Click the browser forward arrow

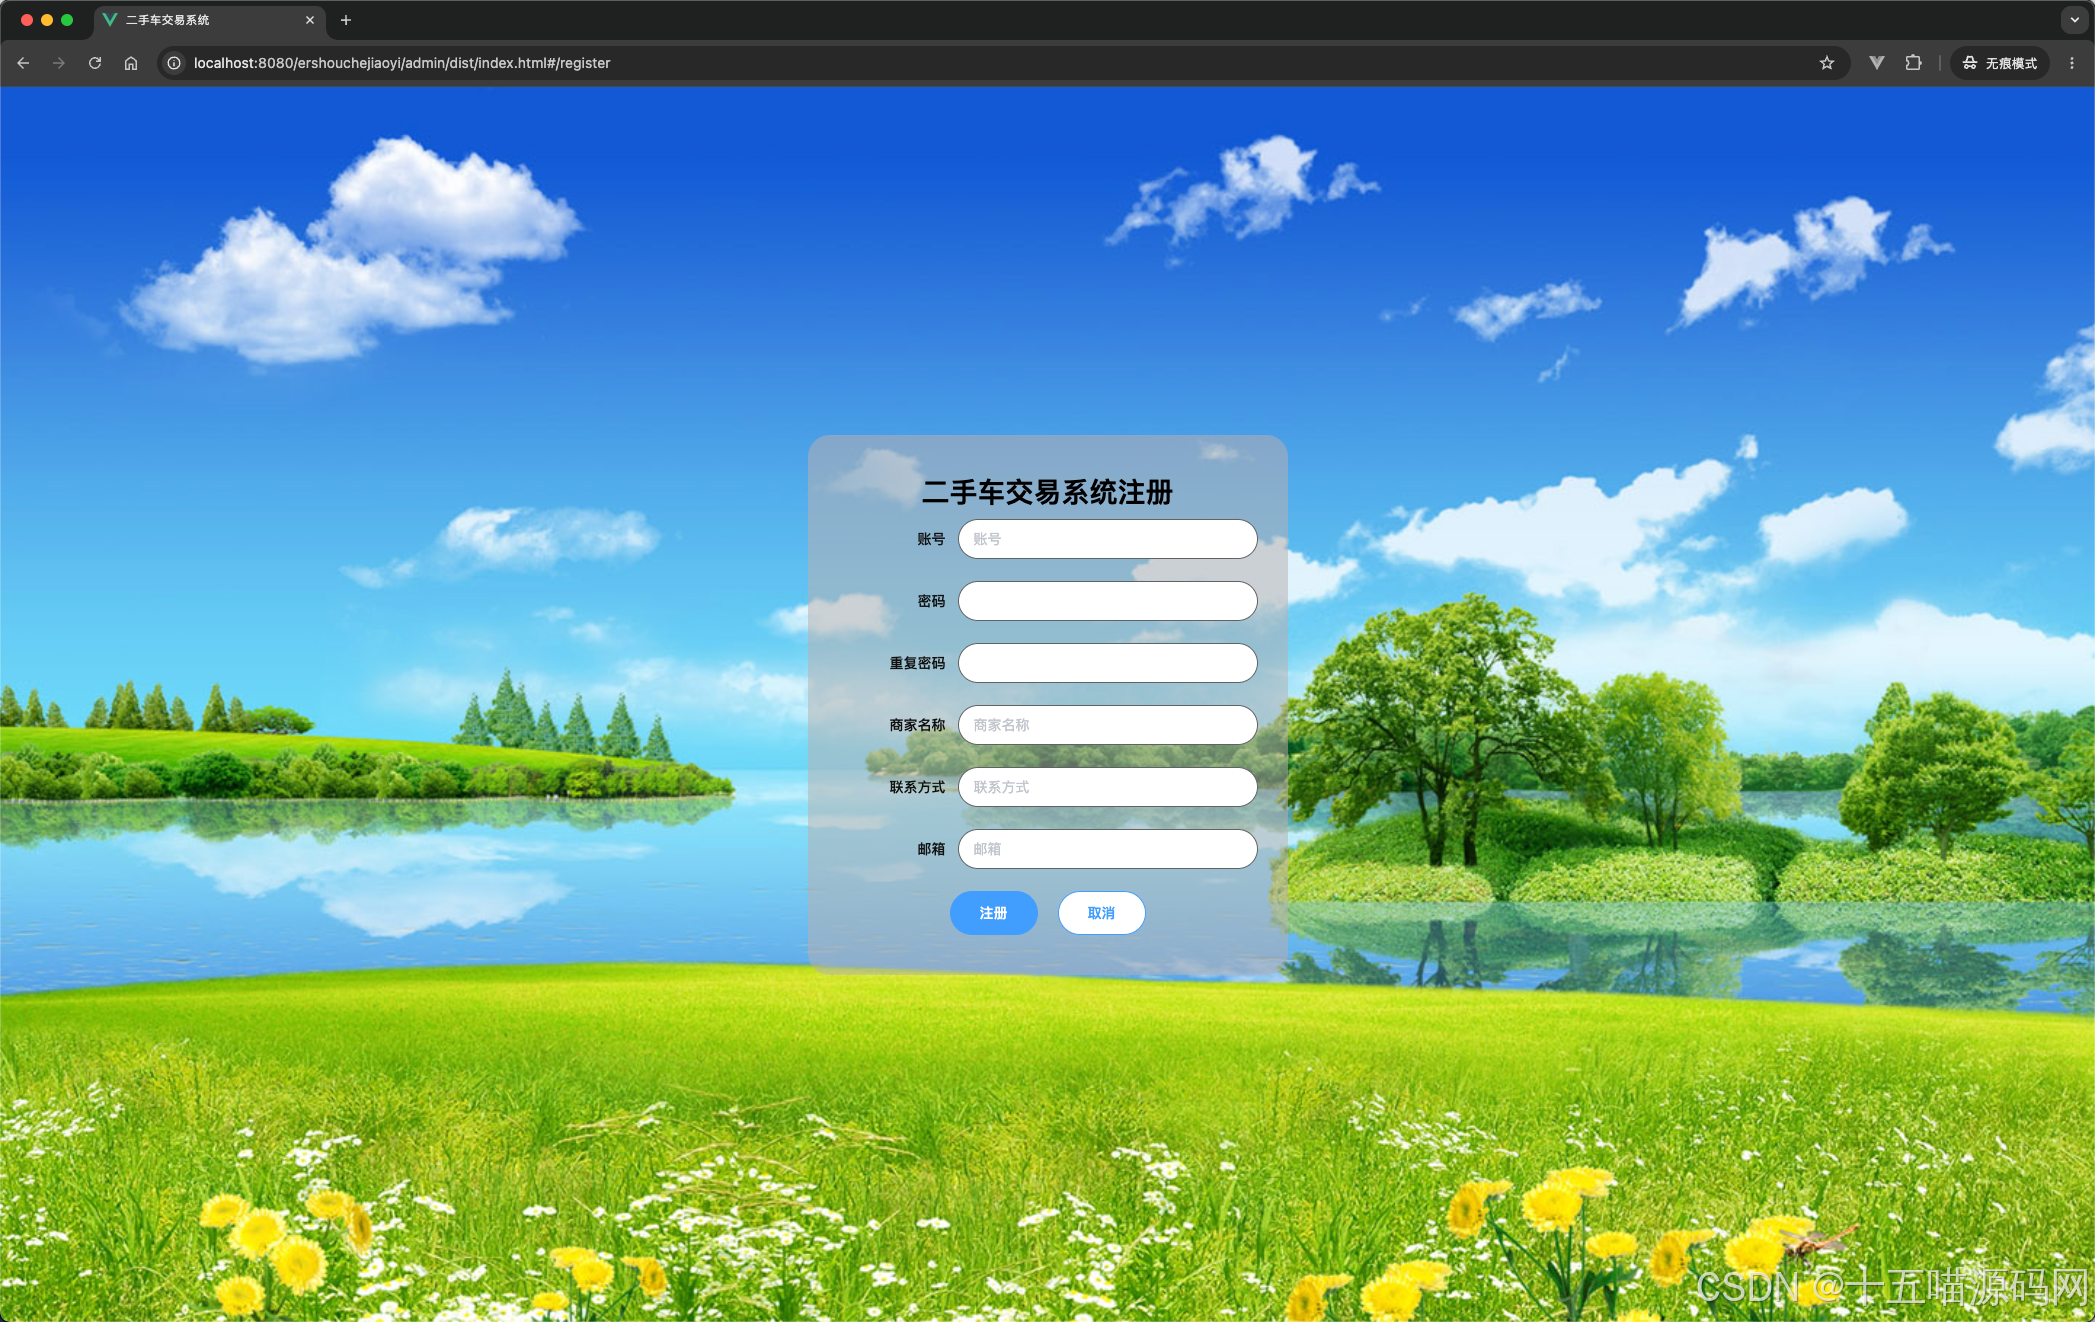pos(59,63)
